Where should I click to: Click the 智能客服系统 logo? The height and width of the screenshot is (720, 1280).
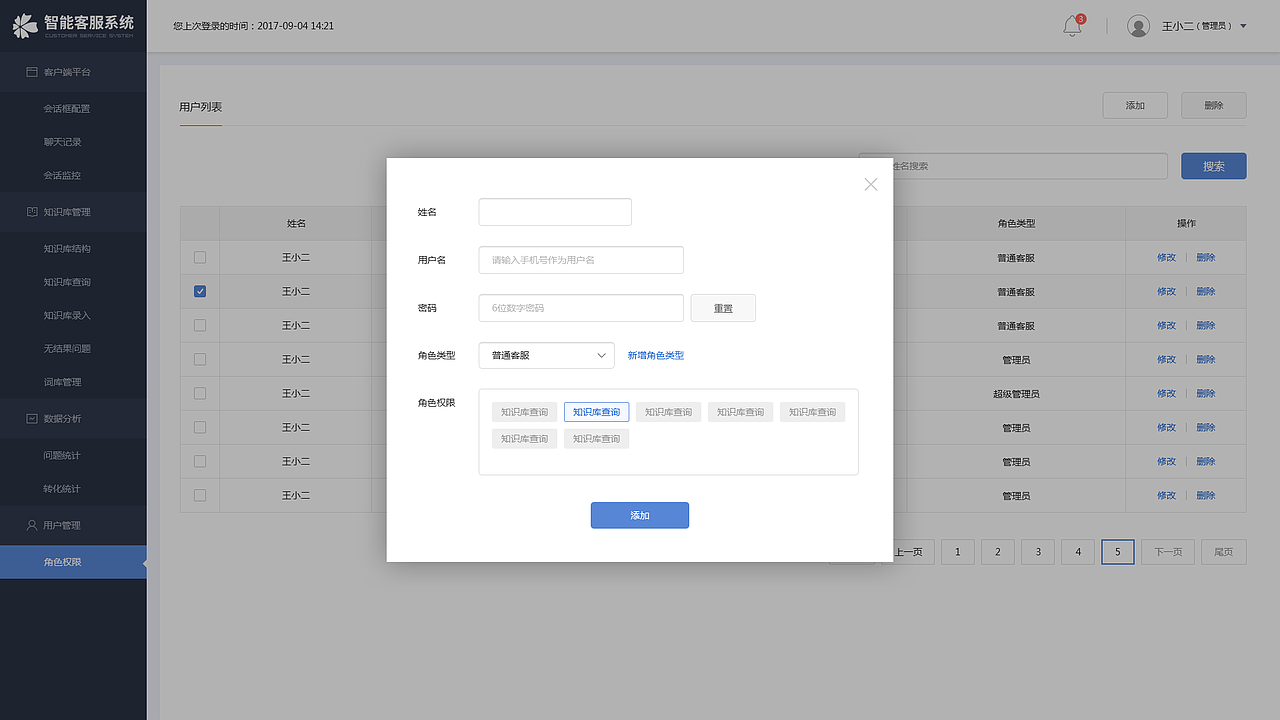pos(72,26)
